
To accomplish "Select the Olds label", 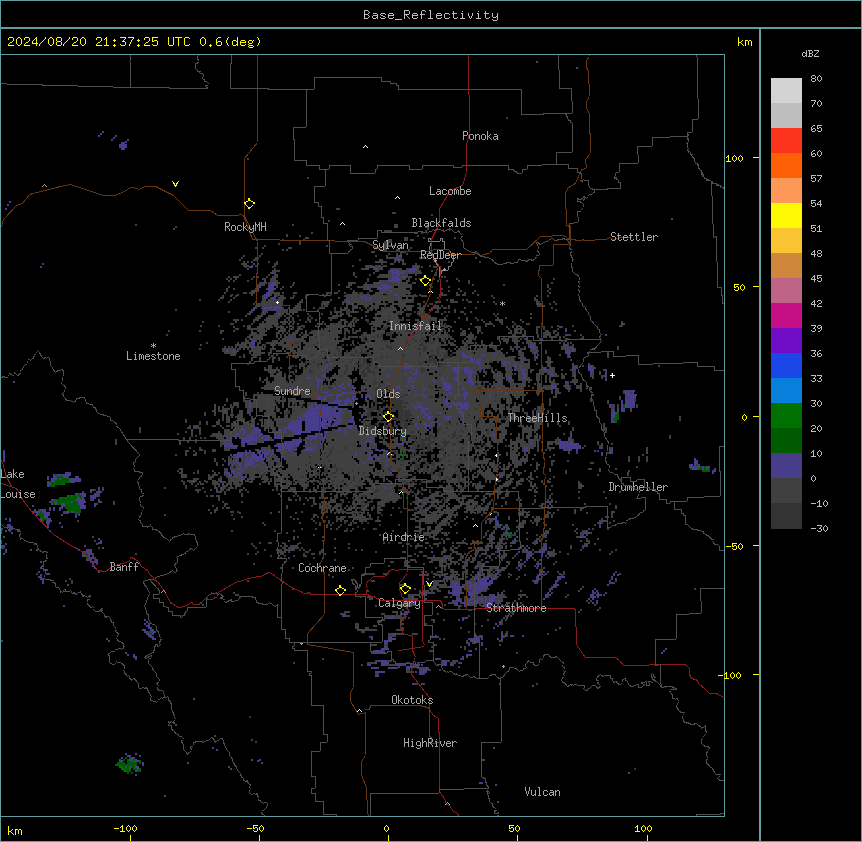I will coord(388,394).
